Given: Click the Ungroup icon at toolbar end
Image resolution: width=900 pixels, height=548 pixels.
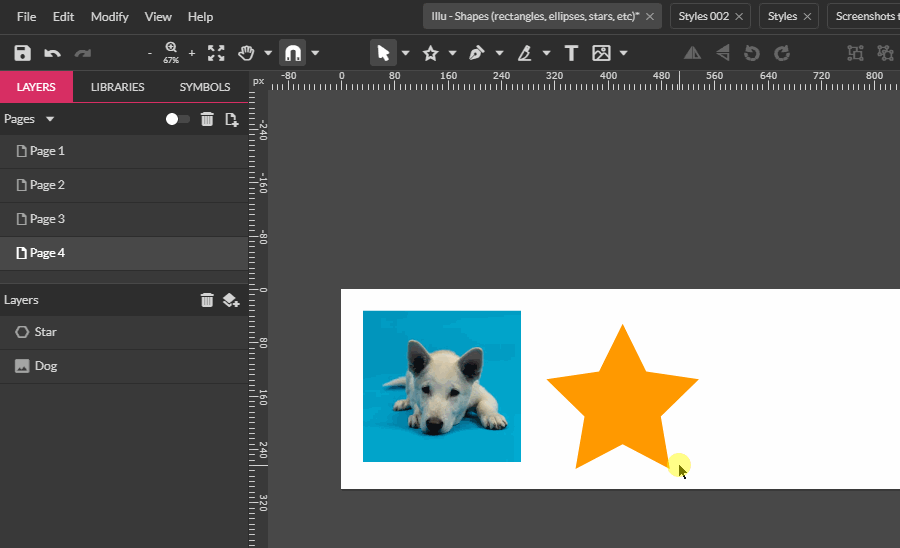Looking at the screenshot, I should point(885,53).
